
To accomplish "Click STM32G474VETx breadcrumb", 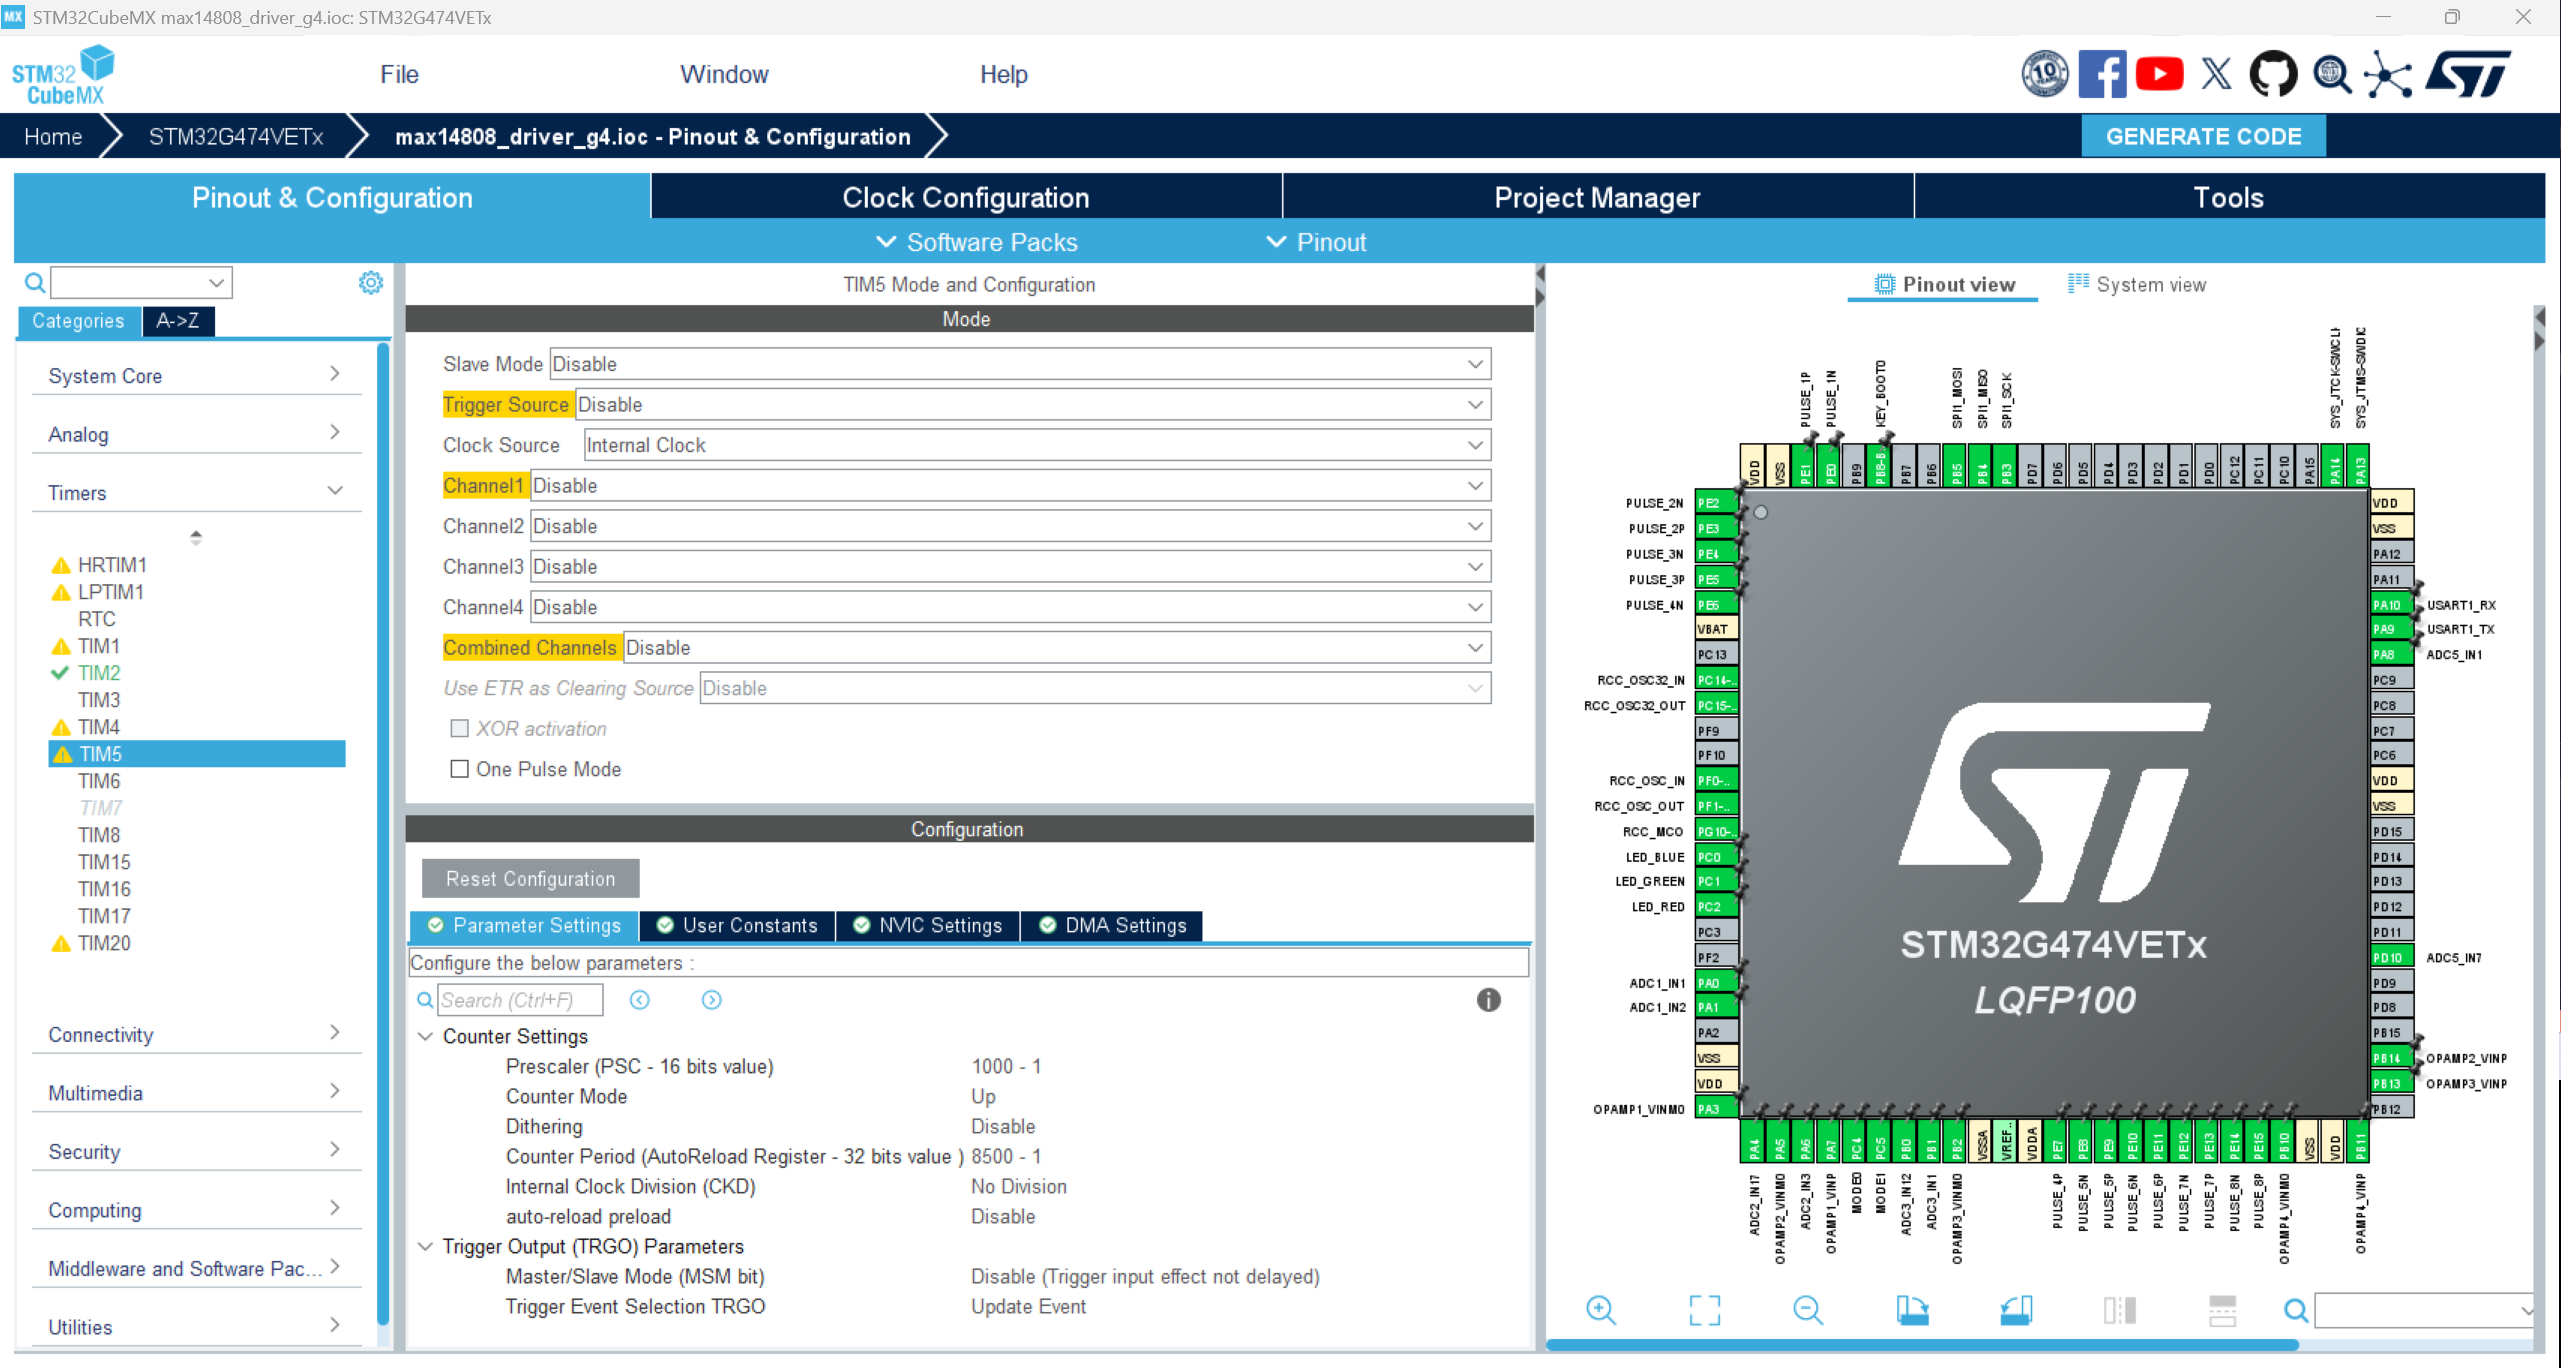I will tap(236, 137).
